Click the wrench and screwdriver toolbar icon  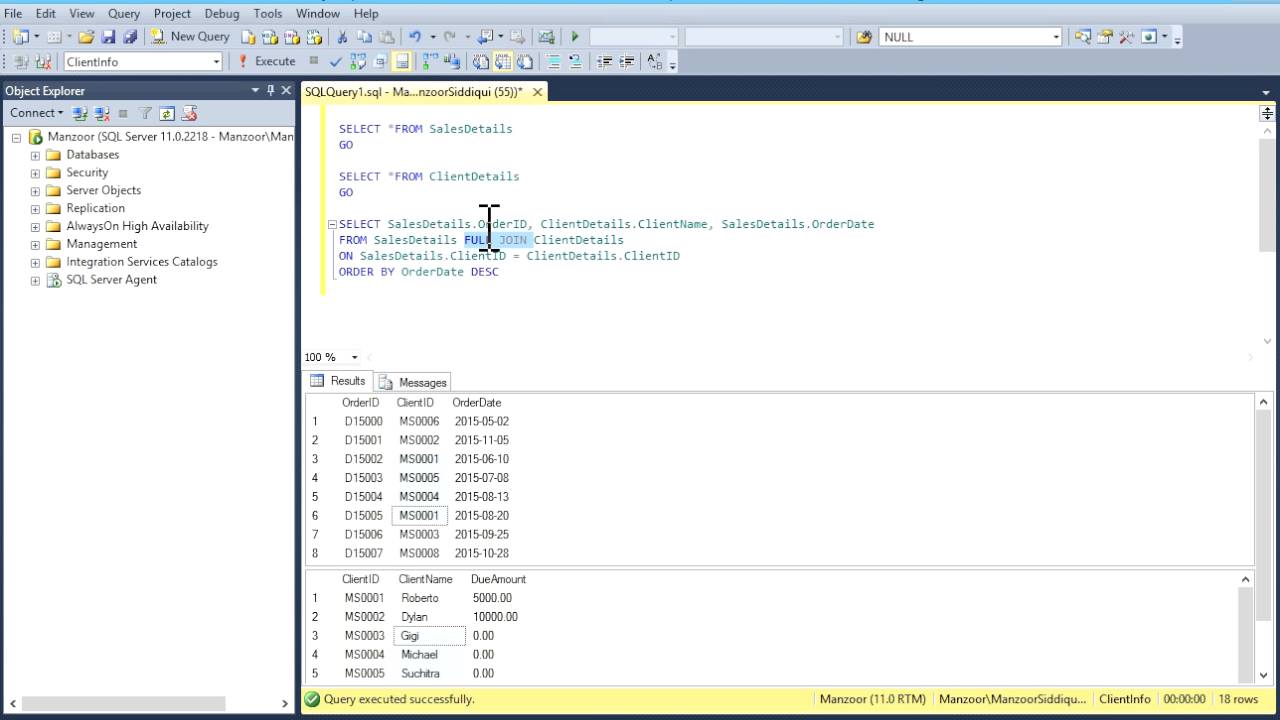[x=1126, y=37]
